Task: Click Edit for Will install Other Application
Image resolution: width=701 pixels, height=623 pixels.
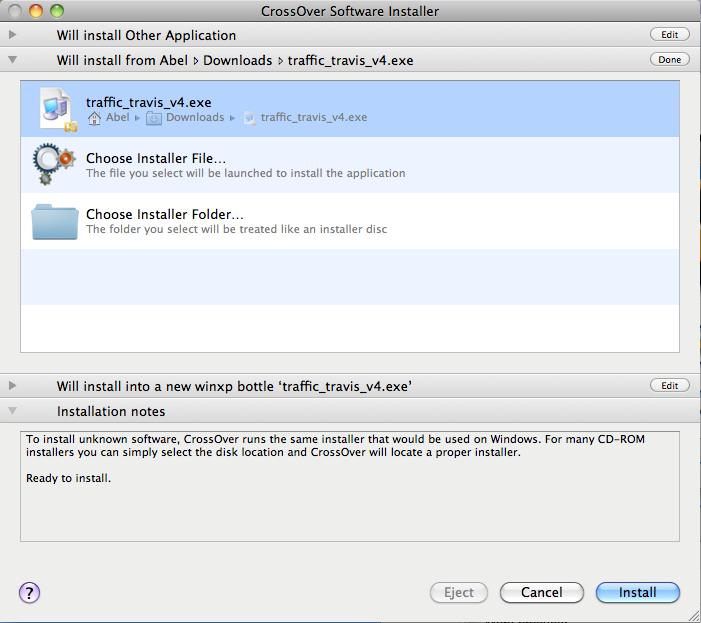Action: (669, 34)
